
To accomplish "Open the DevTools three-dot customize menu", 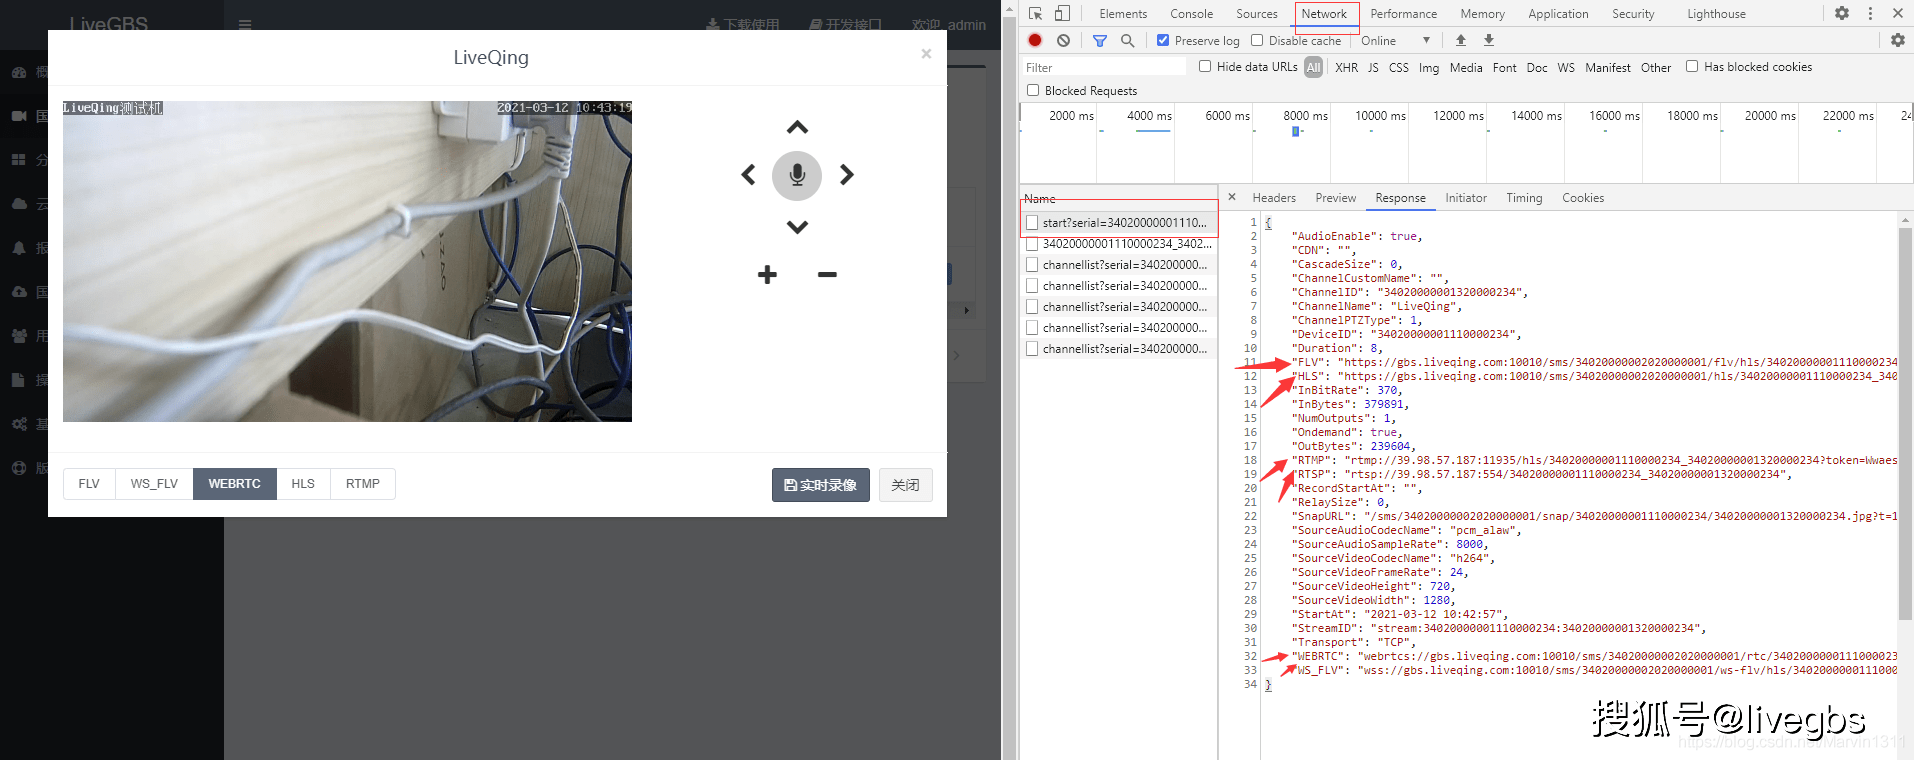I will 1870,13.
